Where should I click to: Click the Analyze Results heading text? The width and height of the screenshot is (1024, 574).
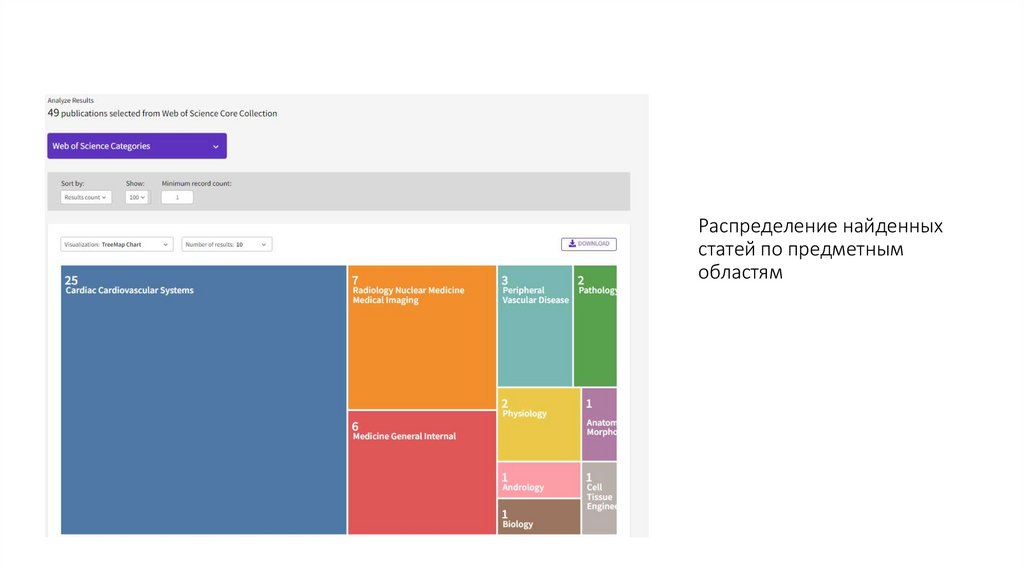click(71, 101)
